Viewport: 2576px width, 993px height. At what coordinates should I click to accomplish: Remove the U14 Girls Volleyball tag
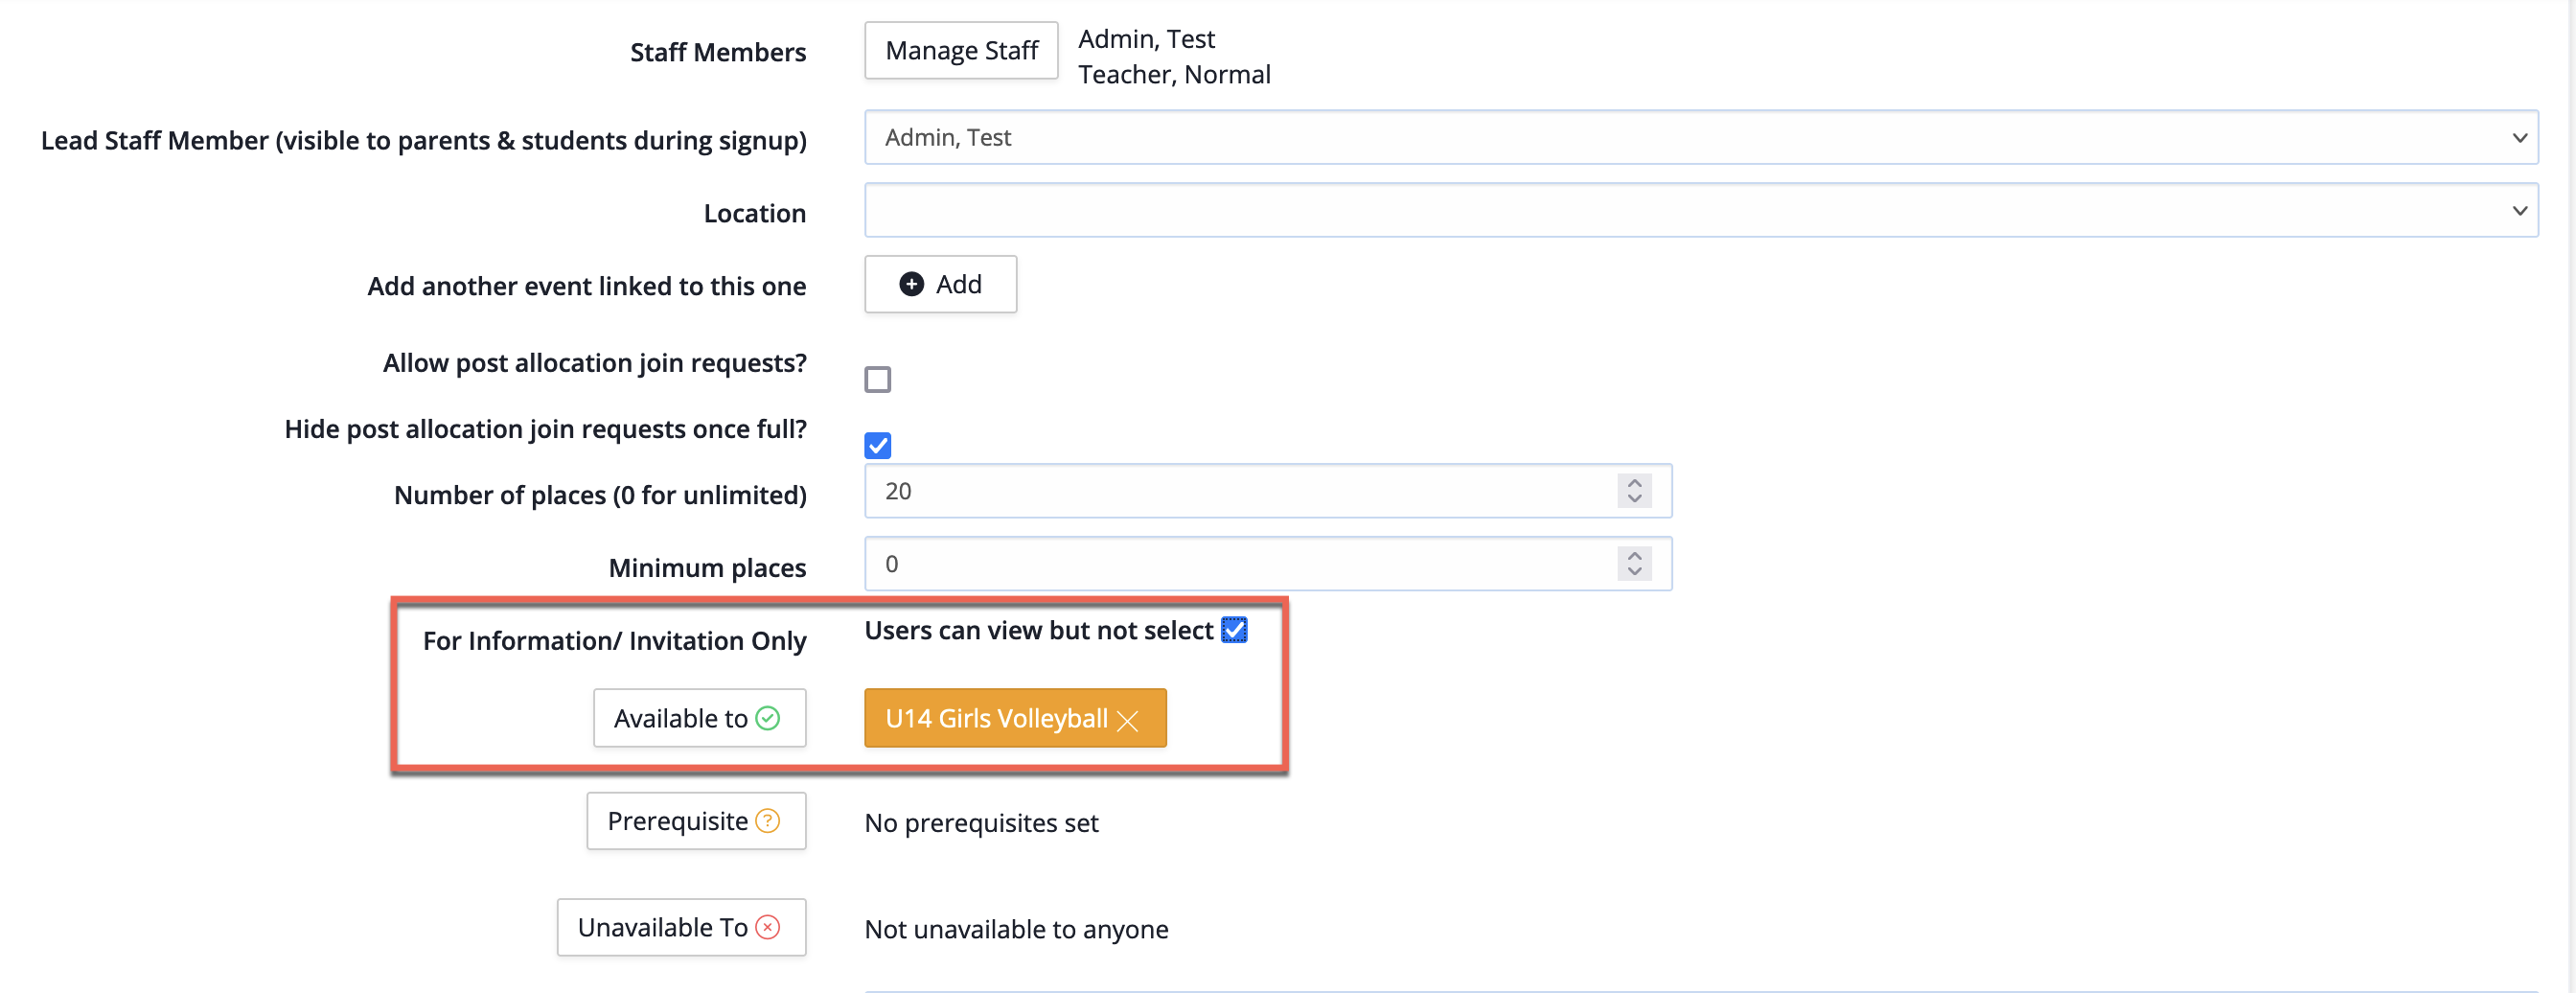click(1128, 720)
